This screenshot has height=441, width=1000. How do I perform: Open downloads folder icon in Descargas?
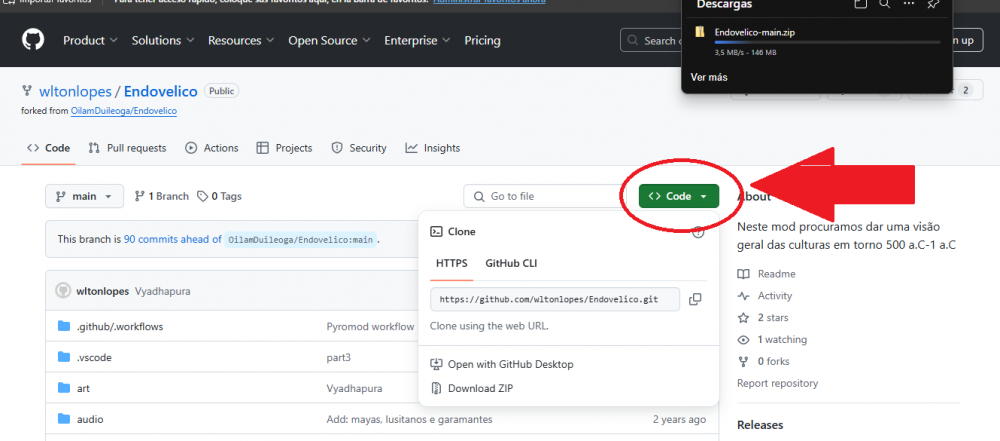(861, 4)
